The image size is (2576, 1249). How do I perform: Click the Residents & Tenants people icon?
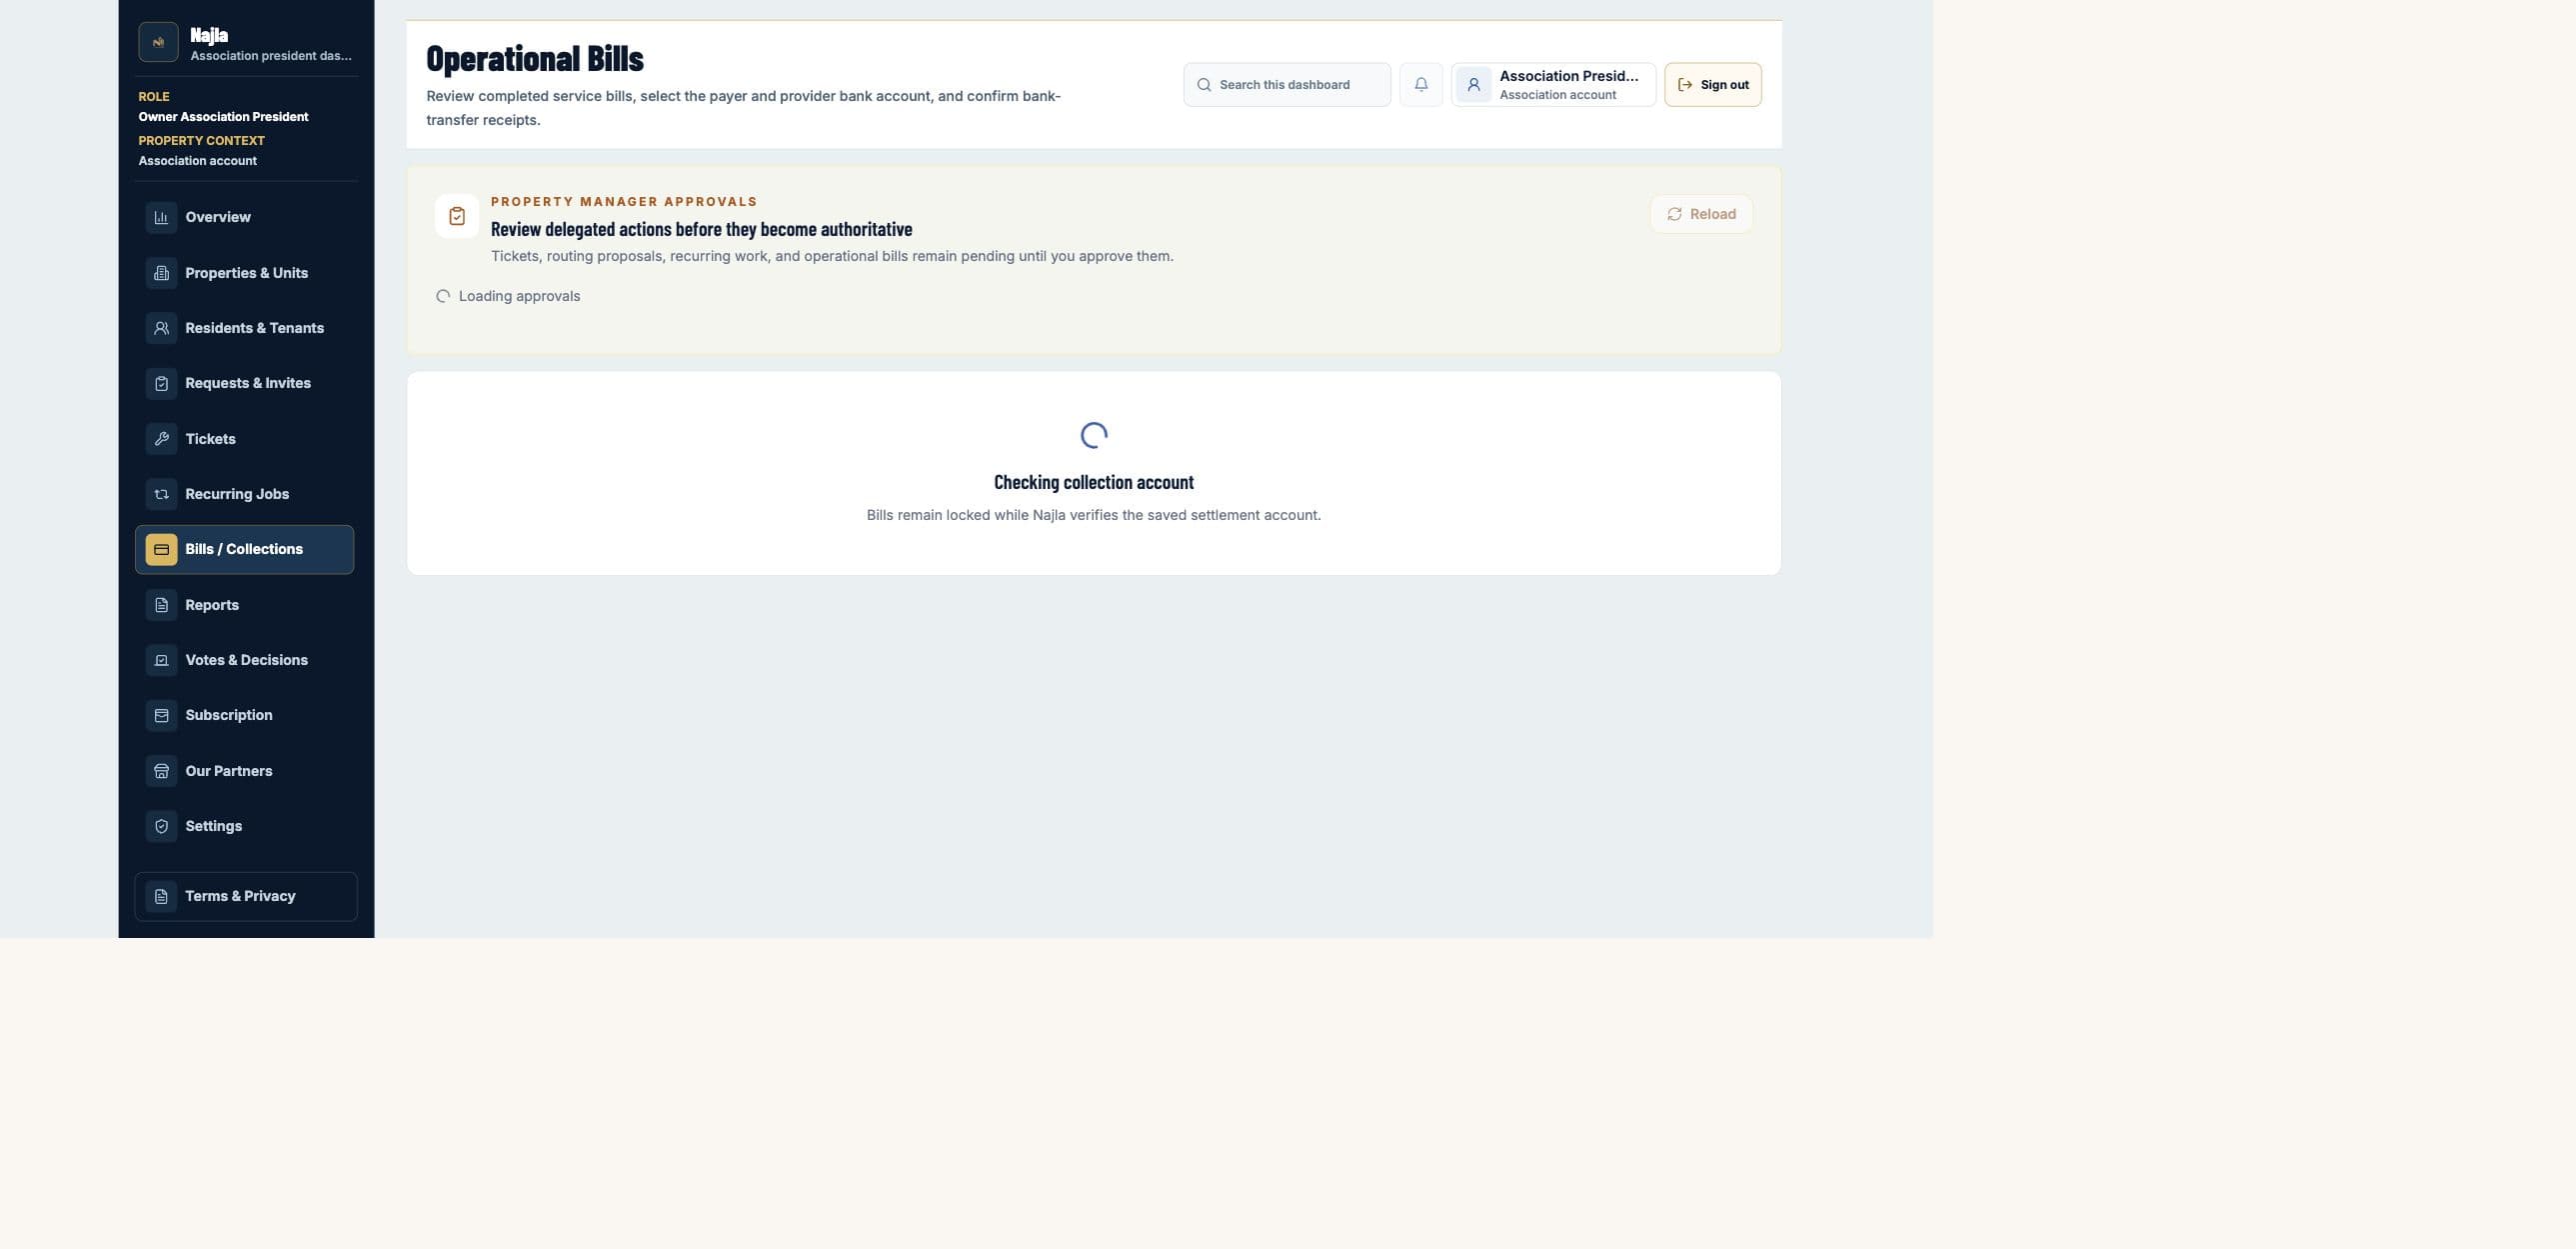tap(161, 328)
